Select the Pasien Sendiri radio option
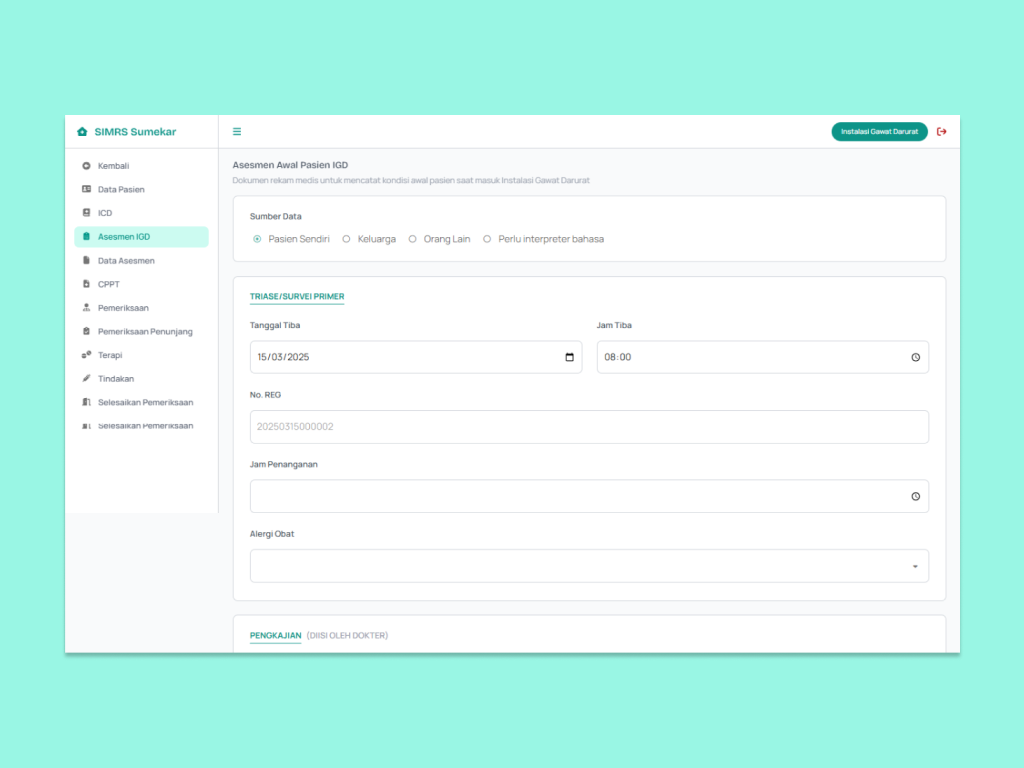 tap(257, 239)
